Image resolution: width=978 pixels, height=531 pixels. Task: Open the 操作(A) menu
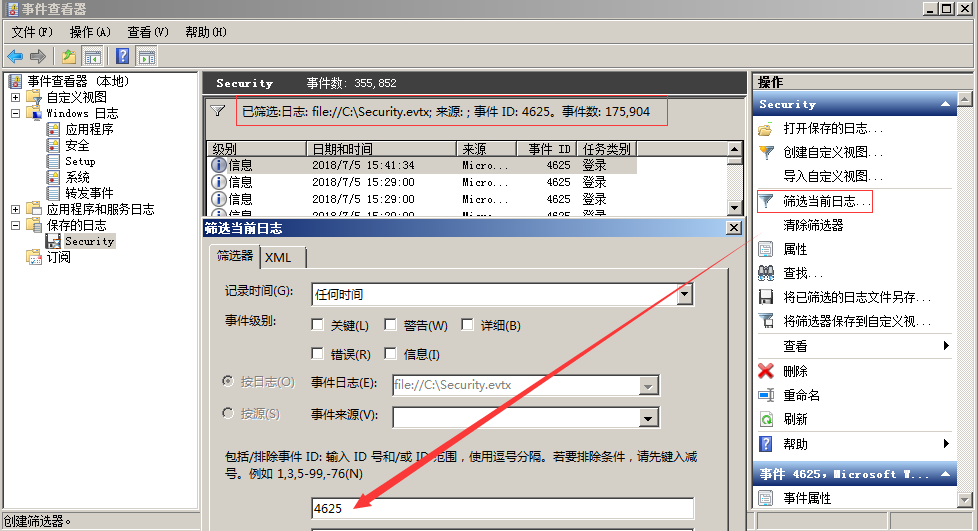tap(90, 32)
